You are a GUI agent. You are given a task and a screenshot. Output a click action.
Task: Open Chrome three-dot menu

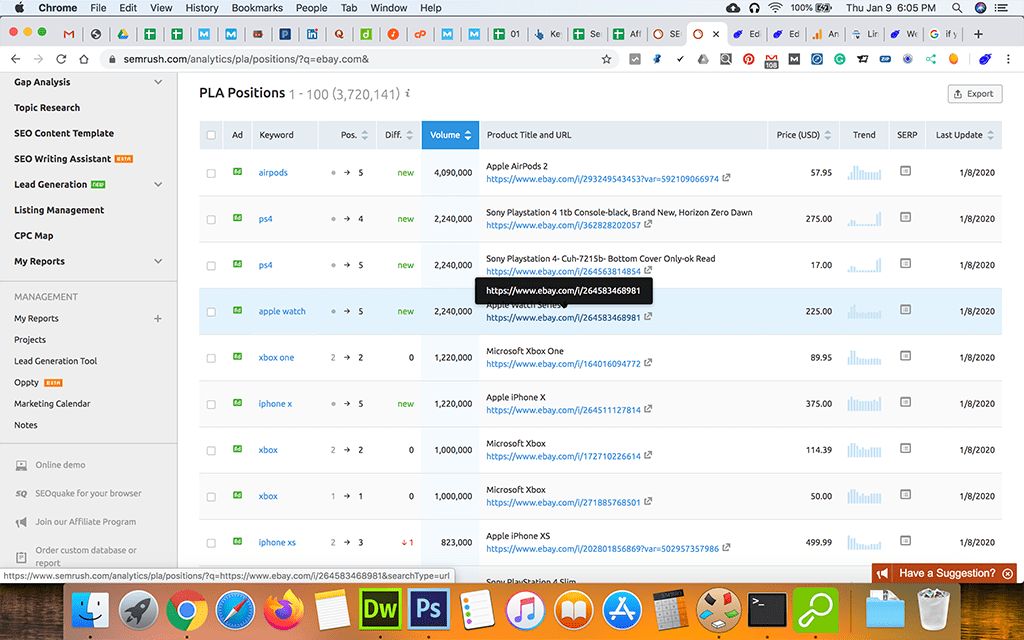(1008, 59)
